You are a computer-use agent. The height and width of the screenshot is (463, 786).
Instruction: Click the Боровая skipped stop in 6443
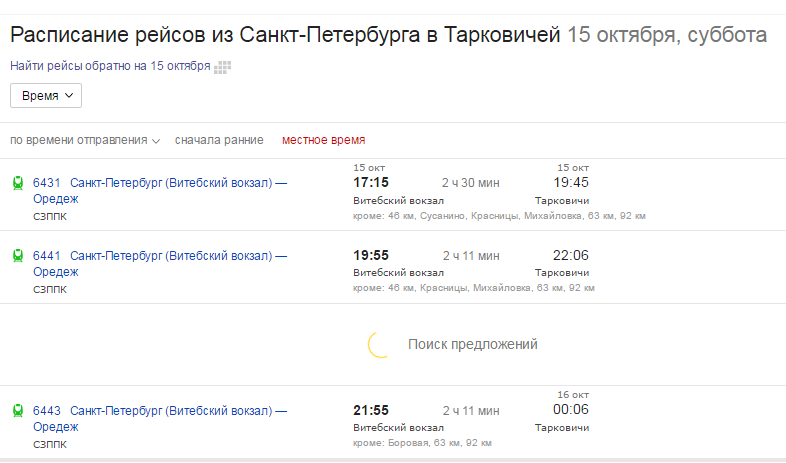(408, 442)
